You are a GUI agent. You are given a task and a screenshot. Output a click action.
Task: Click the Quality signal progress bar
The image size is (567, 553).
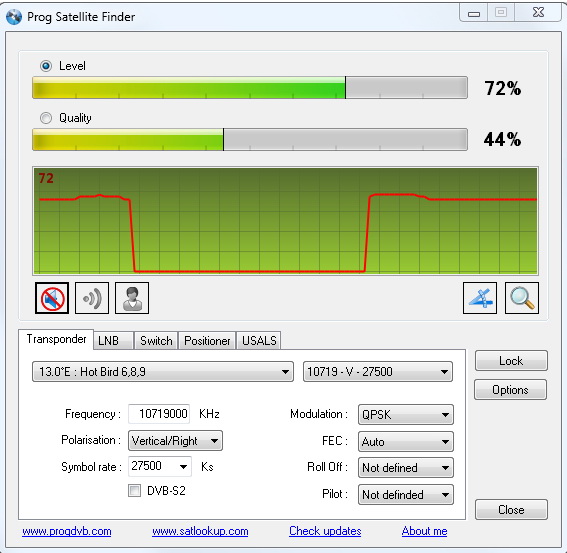point(250,139)
